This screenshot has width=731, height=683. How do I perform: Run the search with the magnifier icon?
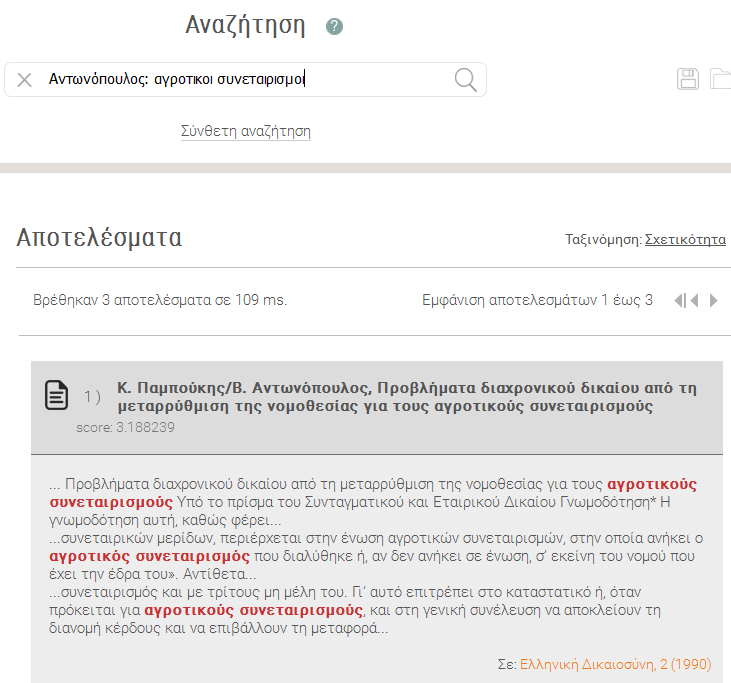tap(465, 80)
